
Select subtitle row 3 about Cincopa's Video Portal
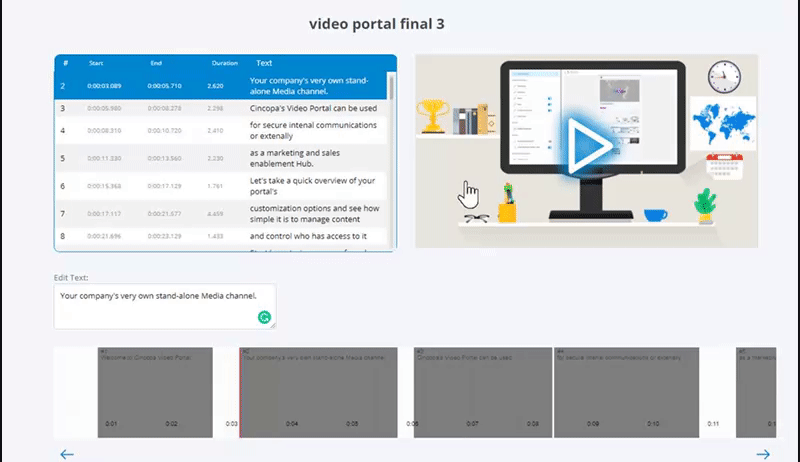tap(220, 108)
